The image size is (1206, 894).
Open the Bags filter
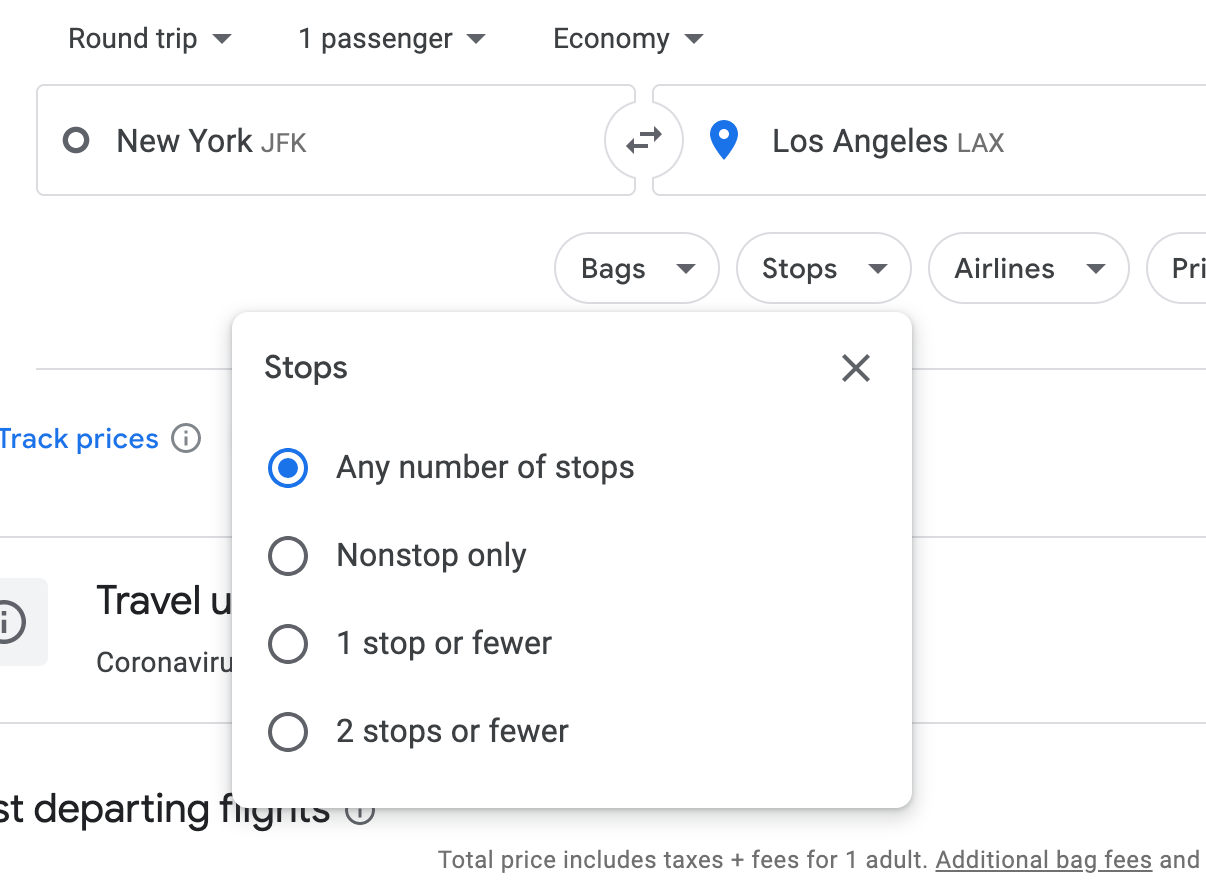click(637, 268)
